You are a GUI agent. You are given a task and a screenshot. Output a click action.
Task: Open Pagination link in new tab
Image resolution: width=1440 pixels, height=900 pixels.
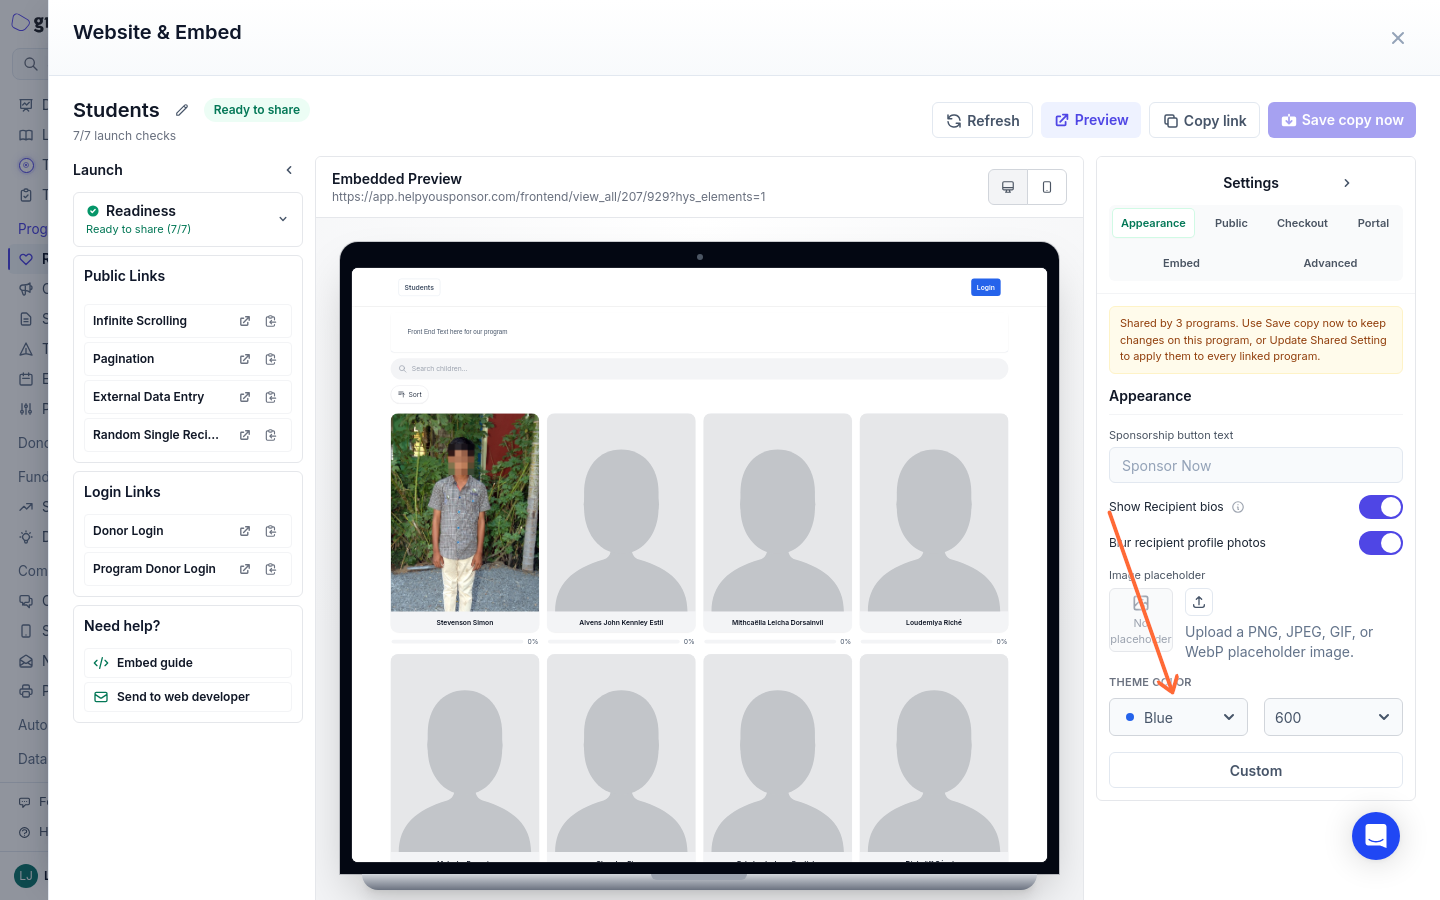245,359
